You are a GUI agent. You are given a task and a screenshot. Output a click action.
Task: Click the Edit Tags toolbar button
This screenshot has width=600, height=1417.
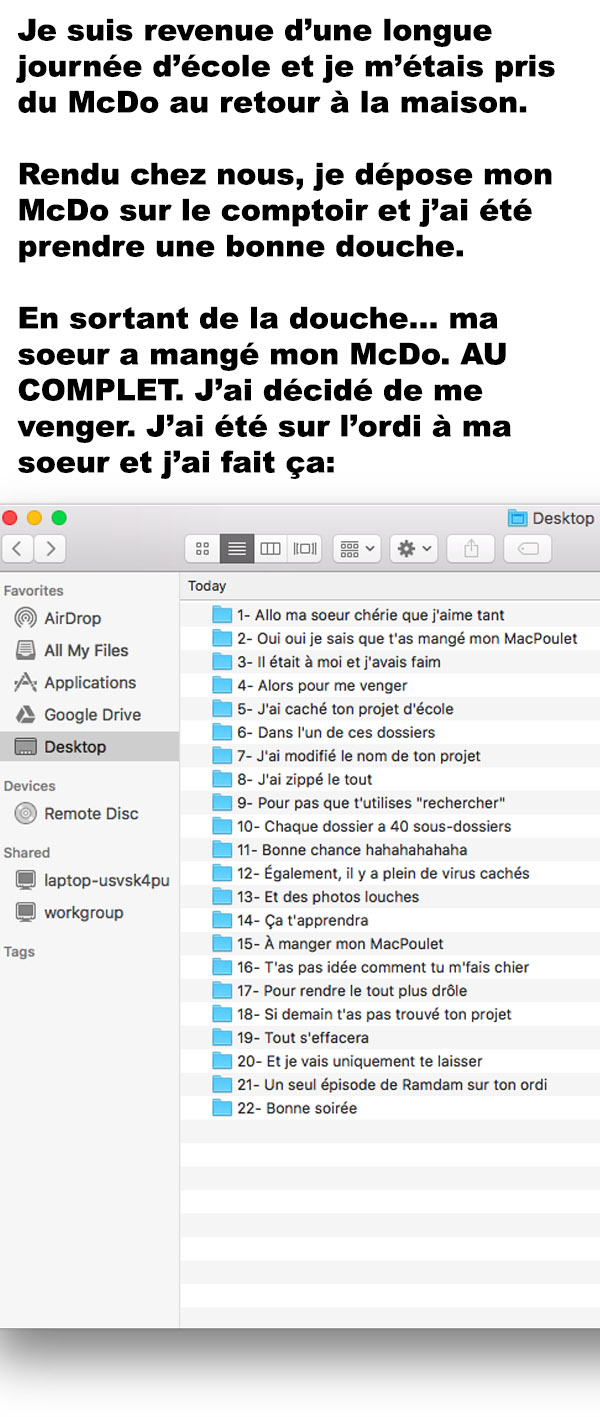pyautogui.click(x=528, y=548)
